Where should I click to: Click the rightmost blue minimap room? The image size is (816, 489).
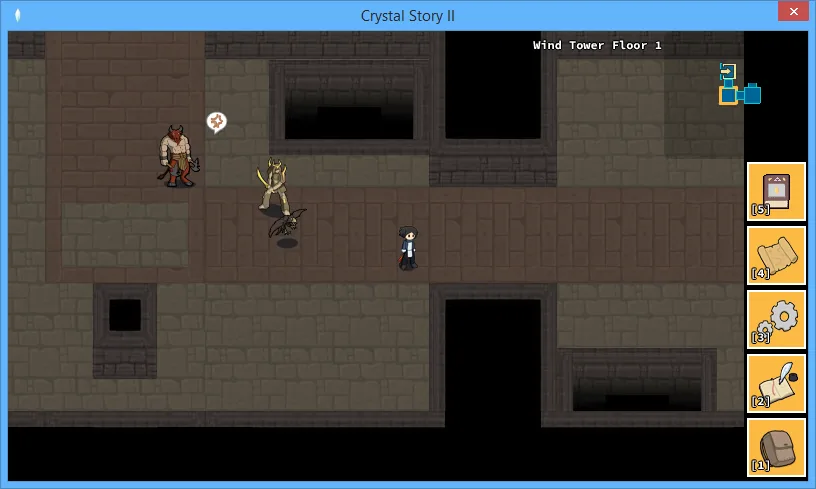pos(753,94)
